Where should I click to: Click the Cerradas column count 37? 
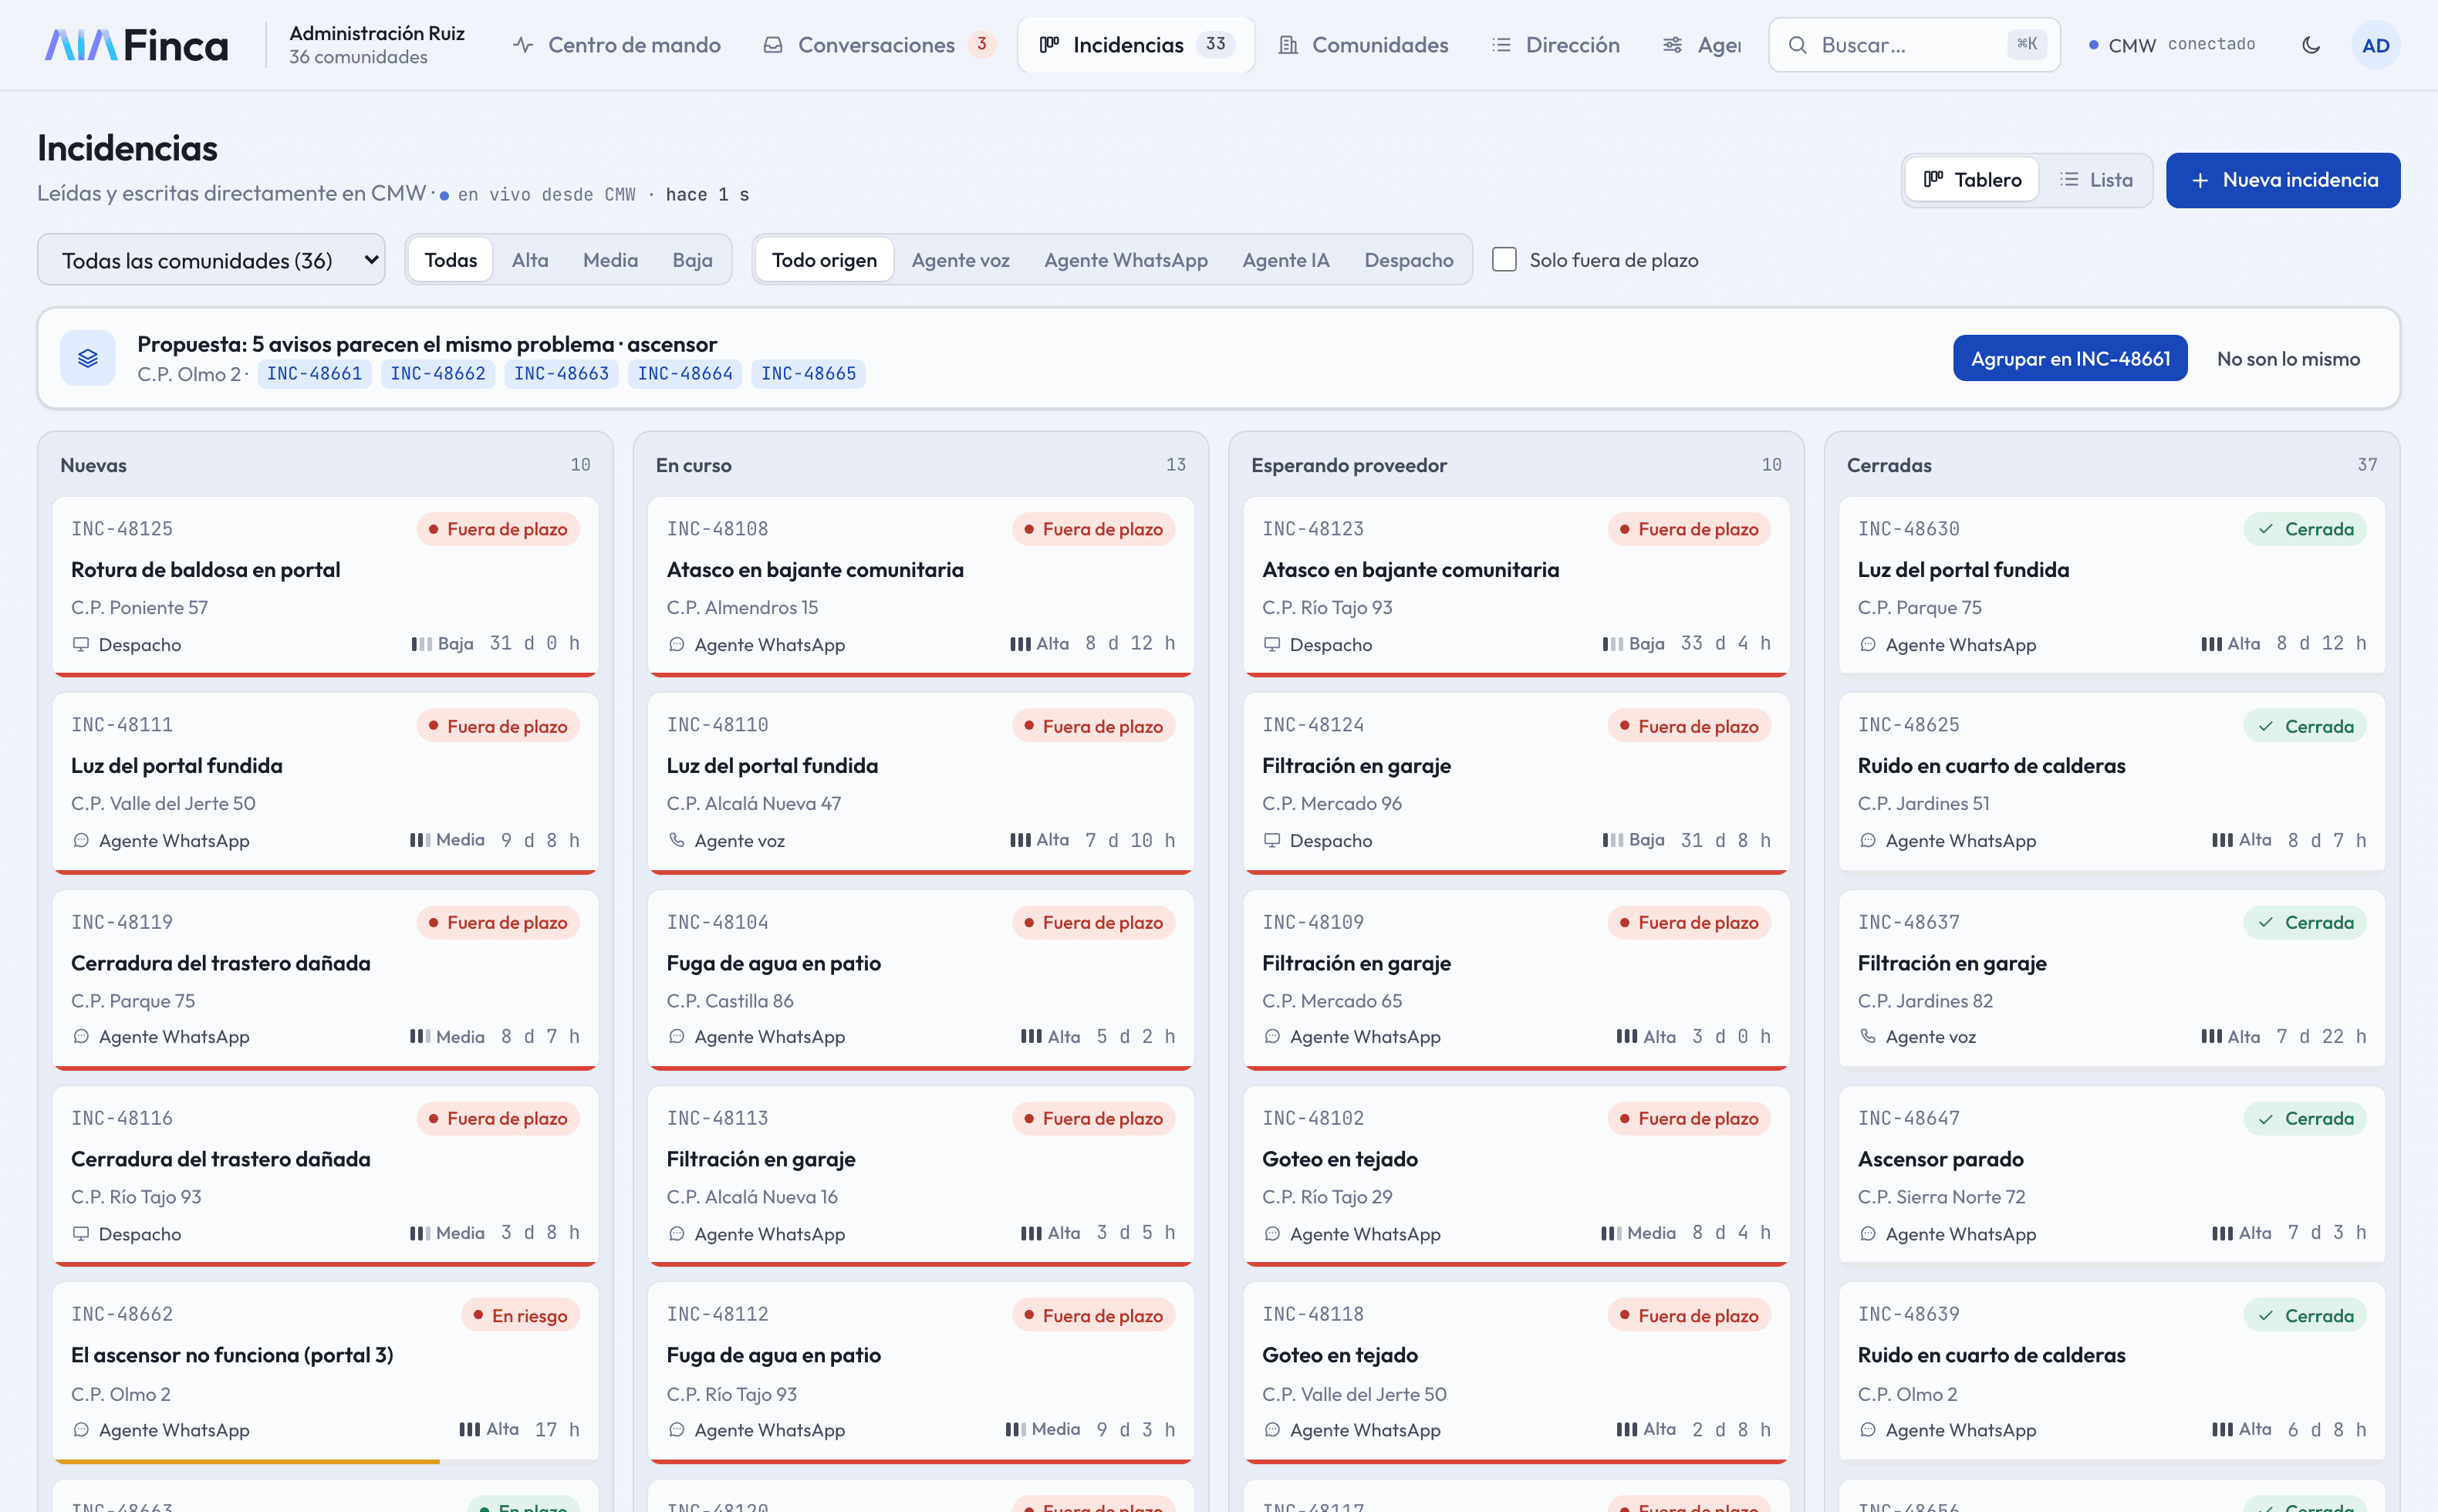pyautogui.click(x=2366, y=465)
